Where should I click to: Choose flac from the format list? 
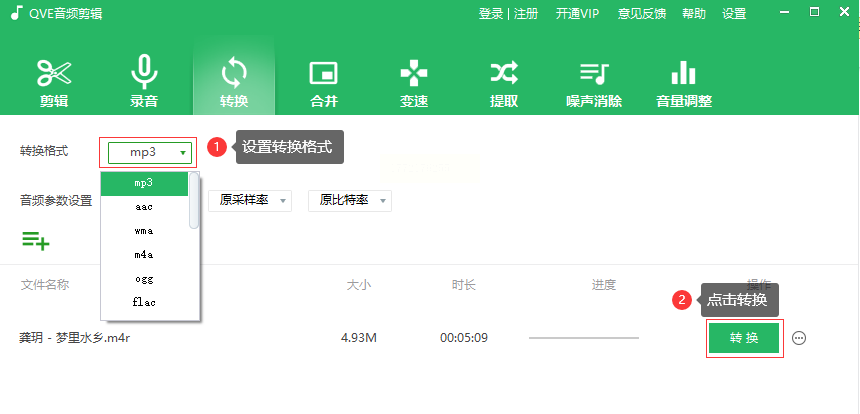[x=144, y=302]
